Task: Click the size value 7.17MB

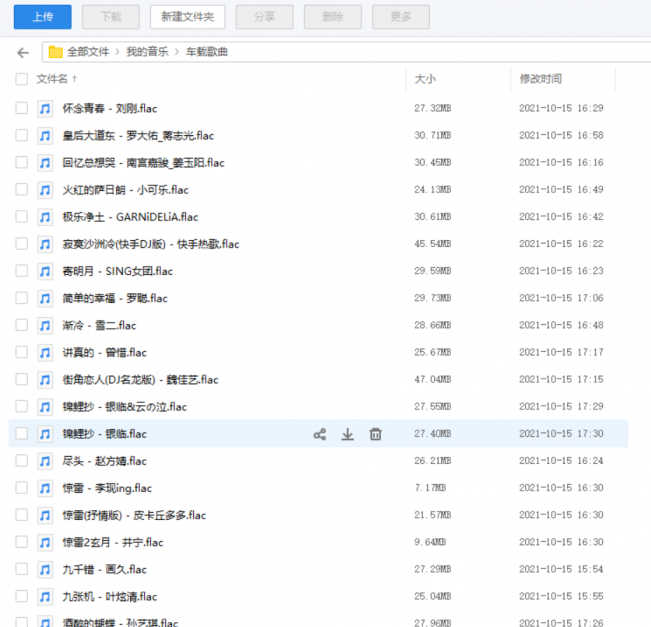Action: pyautogui.click(x=430, y=488)
